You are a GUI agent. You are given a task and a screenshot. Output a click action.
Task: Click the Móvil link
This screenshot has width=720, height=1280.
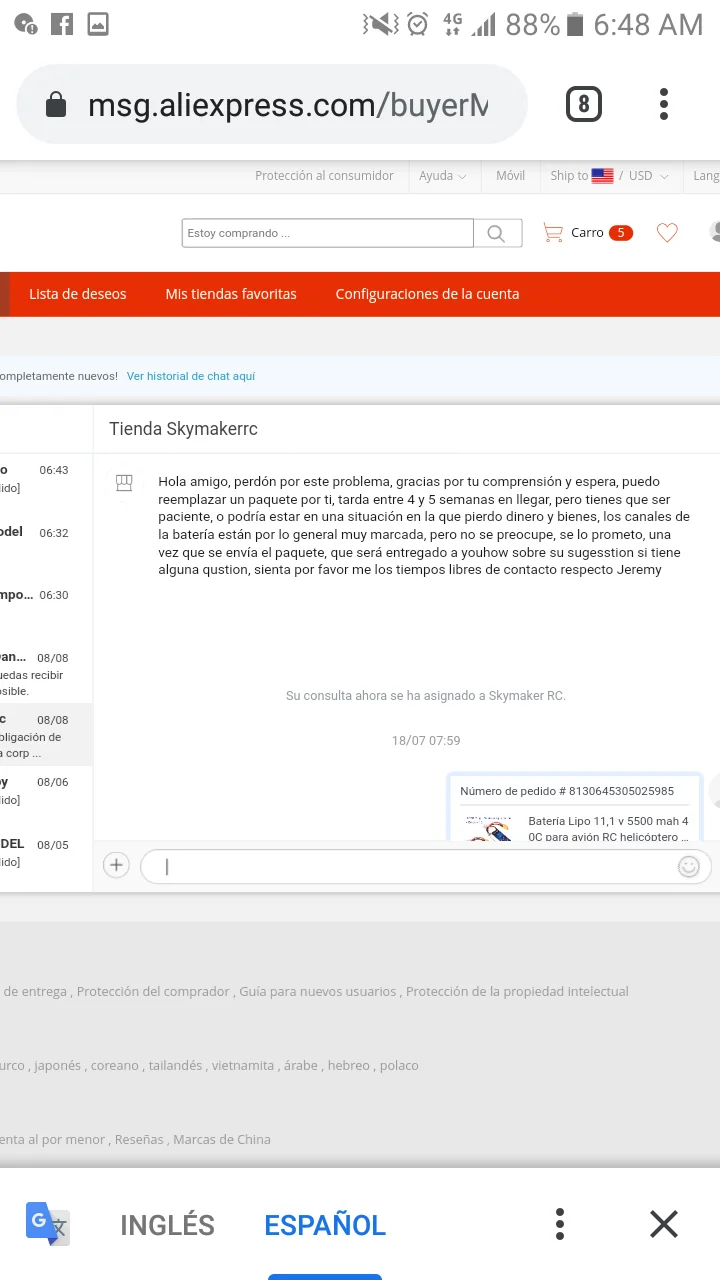tap(510, 176)
